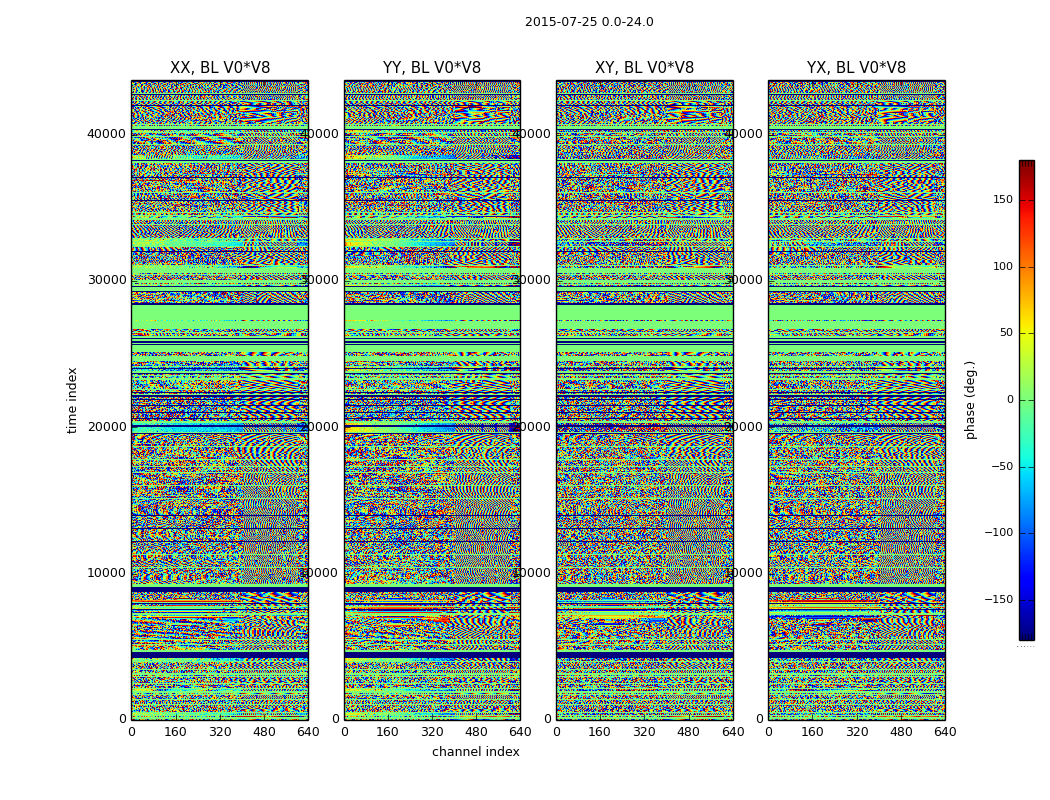
Task: Click the '320' x-tick under the YY panel
Action: [x=432, y=732]
